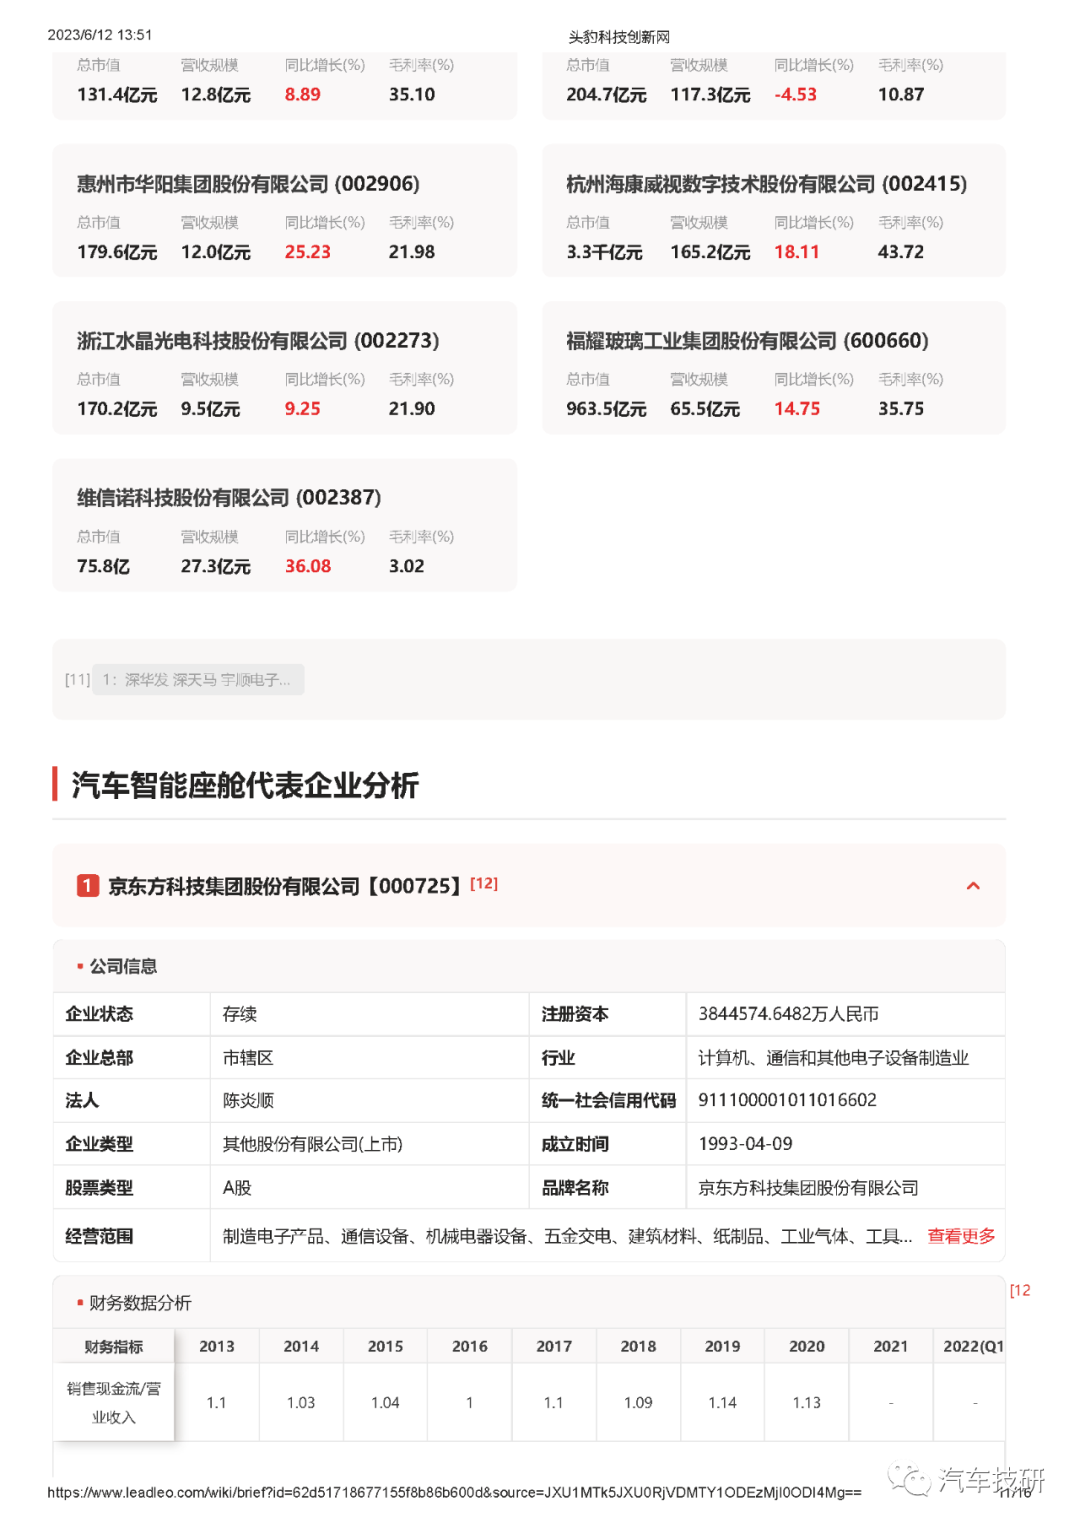
Task: Click the founding date 1993-04-09
Action: pos(745,1144)
